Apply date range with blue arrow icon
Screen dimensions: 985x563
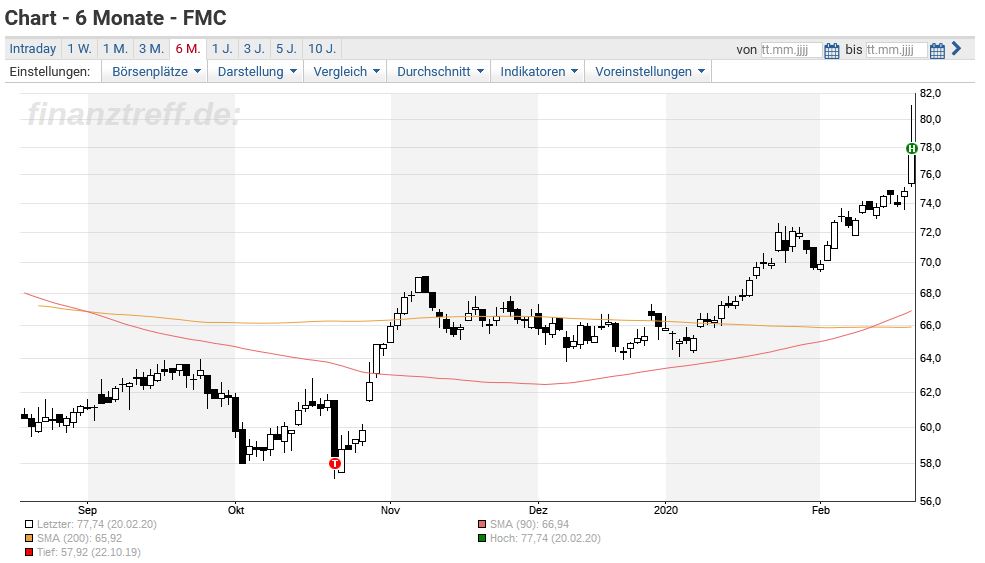point(957,48)
